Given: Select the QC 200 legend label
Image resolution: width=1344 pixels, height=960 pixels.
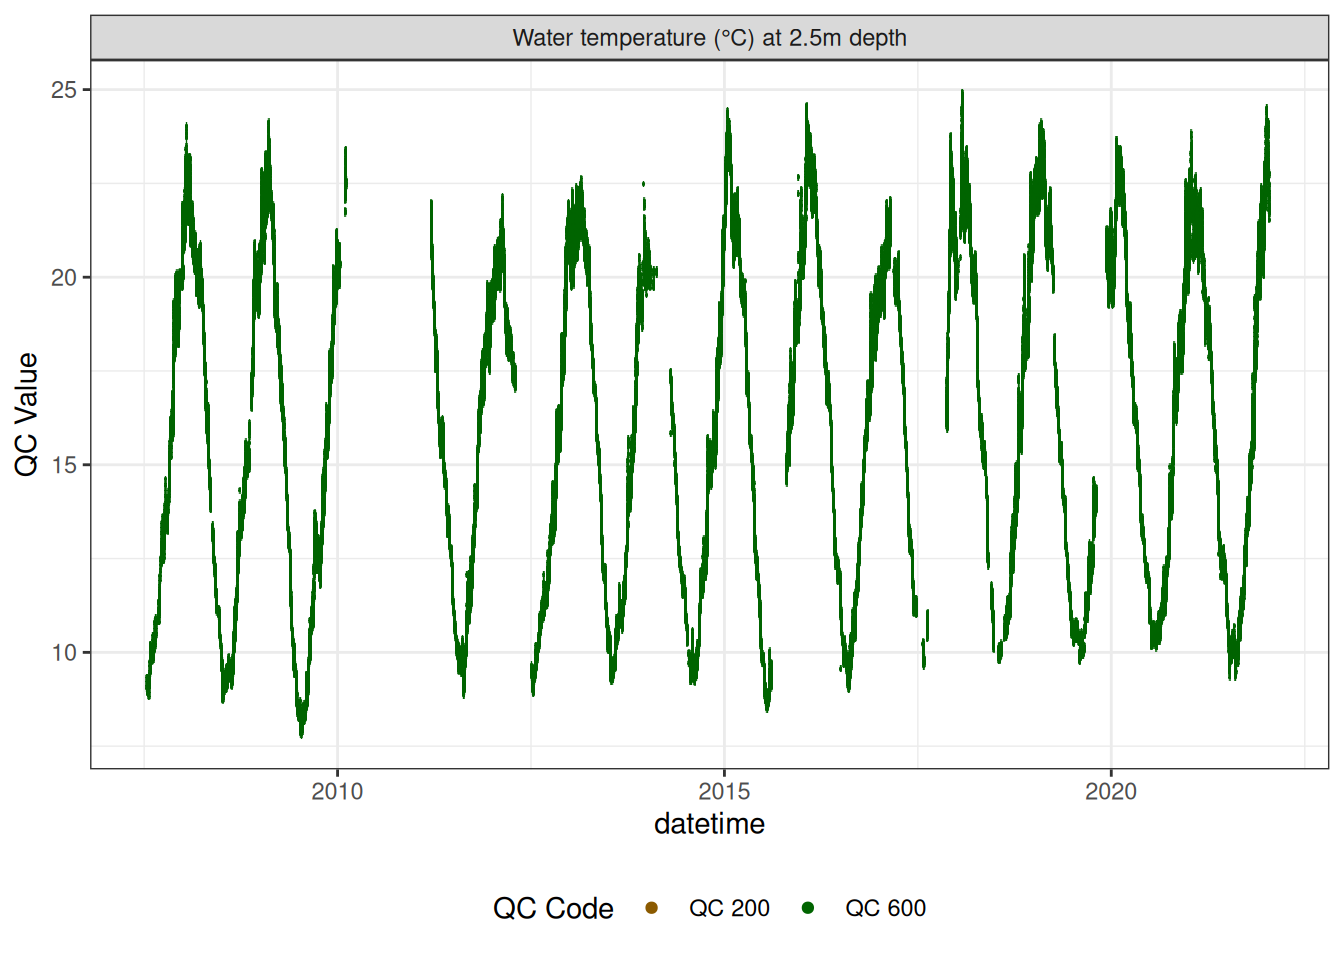Looking at the screenshot, I should point(729,908).
